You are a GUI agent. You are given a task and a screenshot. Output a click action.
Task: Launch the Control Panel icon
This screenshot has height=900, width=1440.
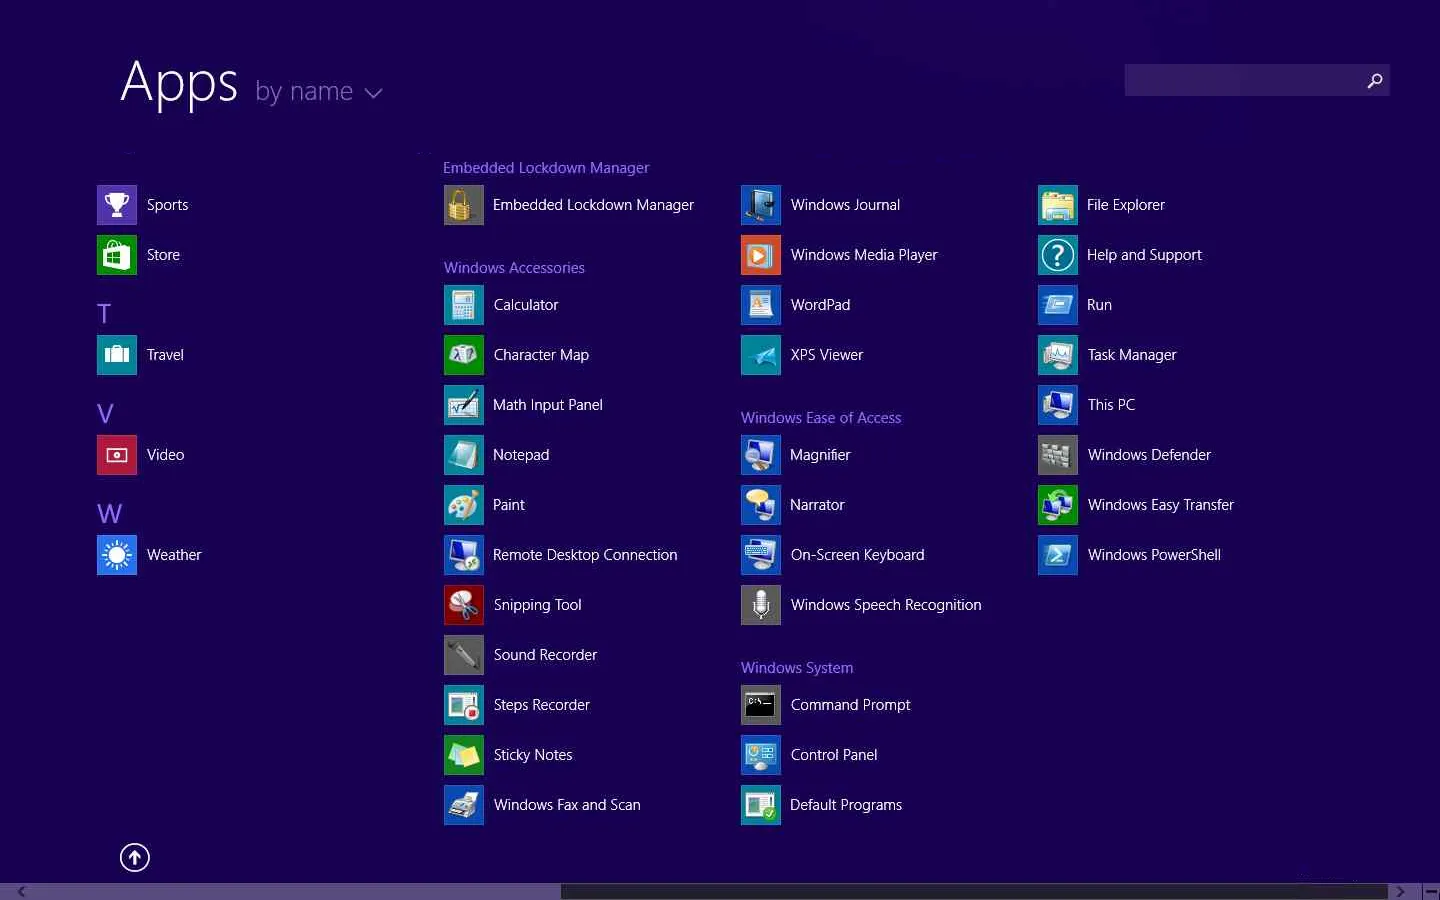point(761,755)
